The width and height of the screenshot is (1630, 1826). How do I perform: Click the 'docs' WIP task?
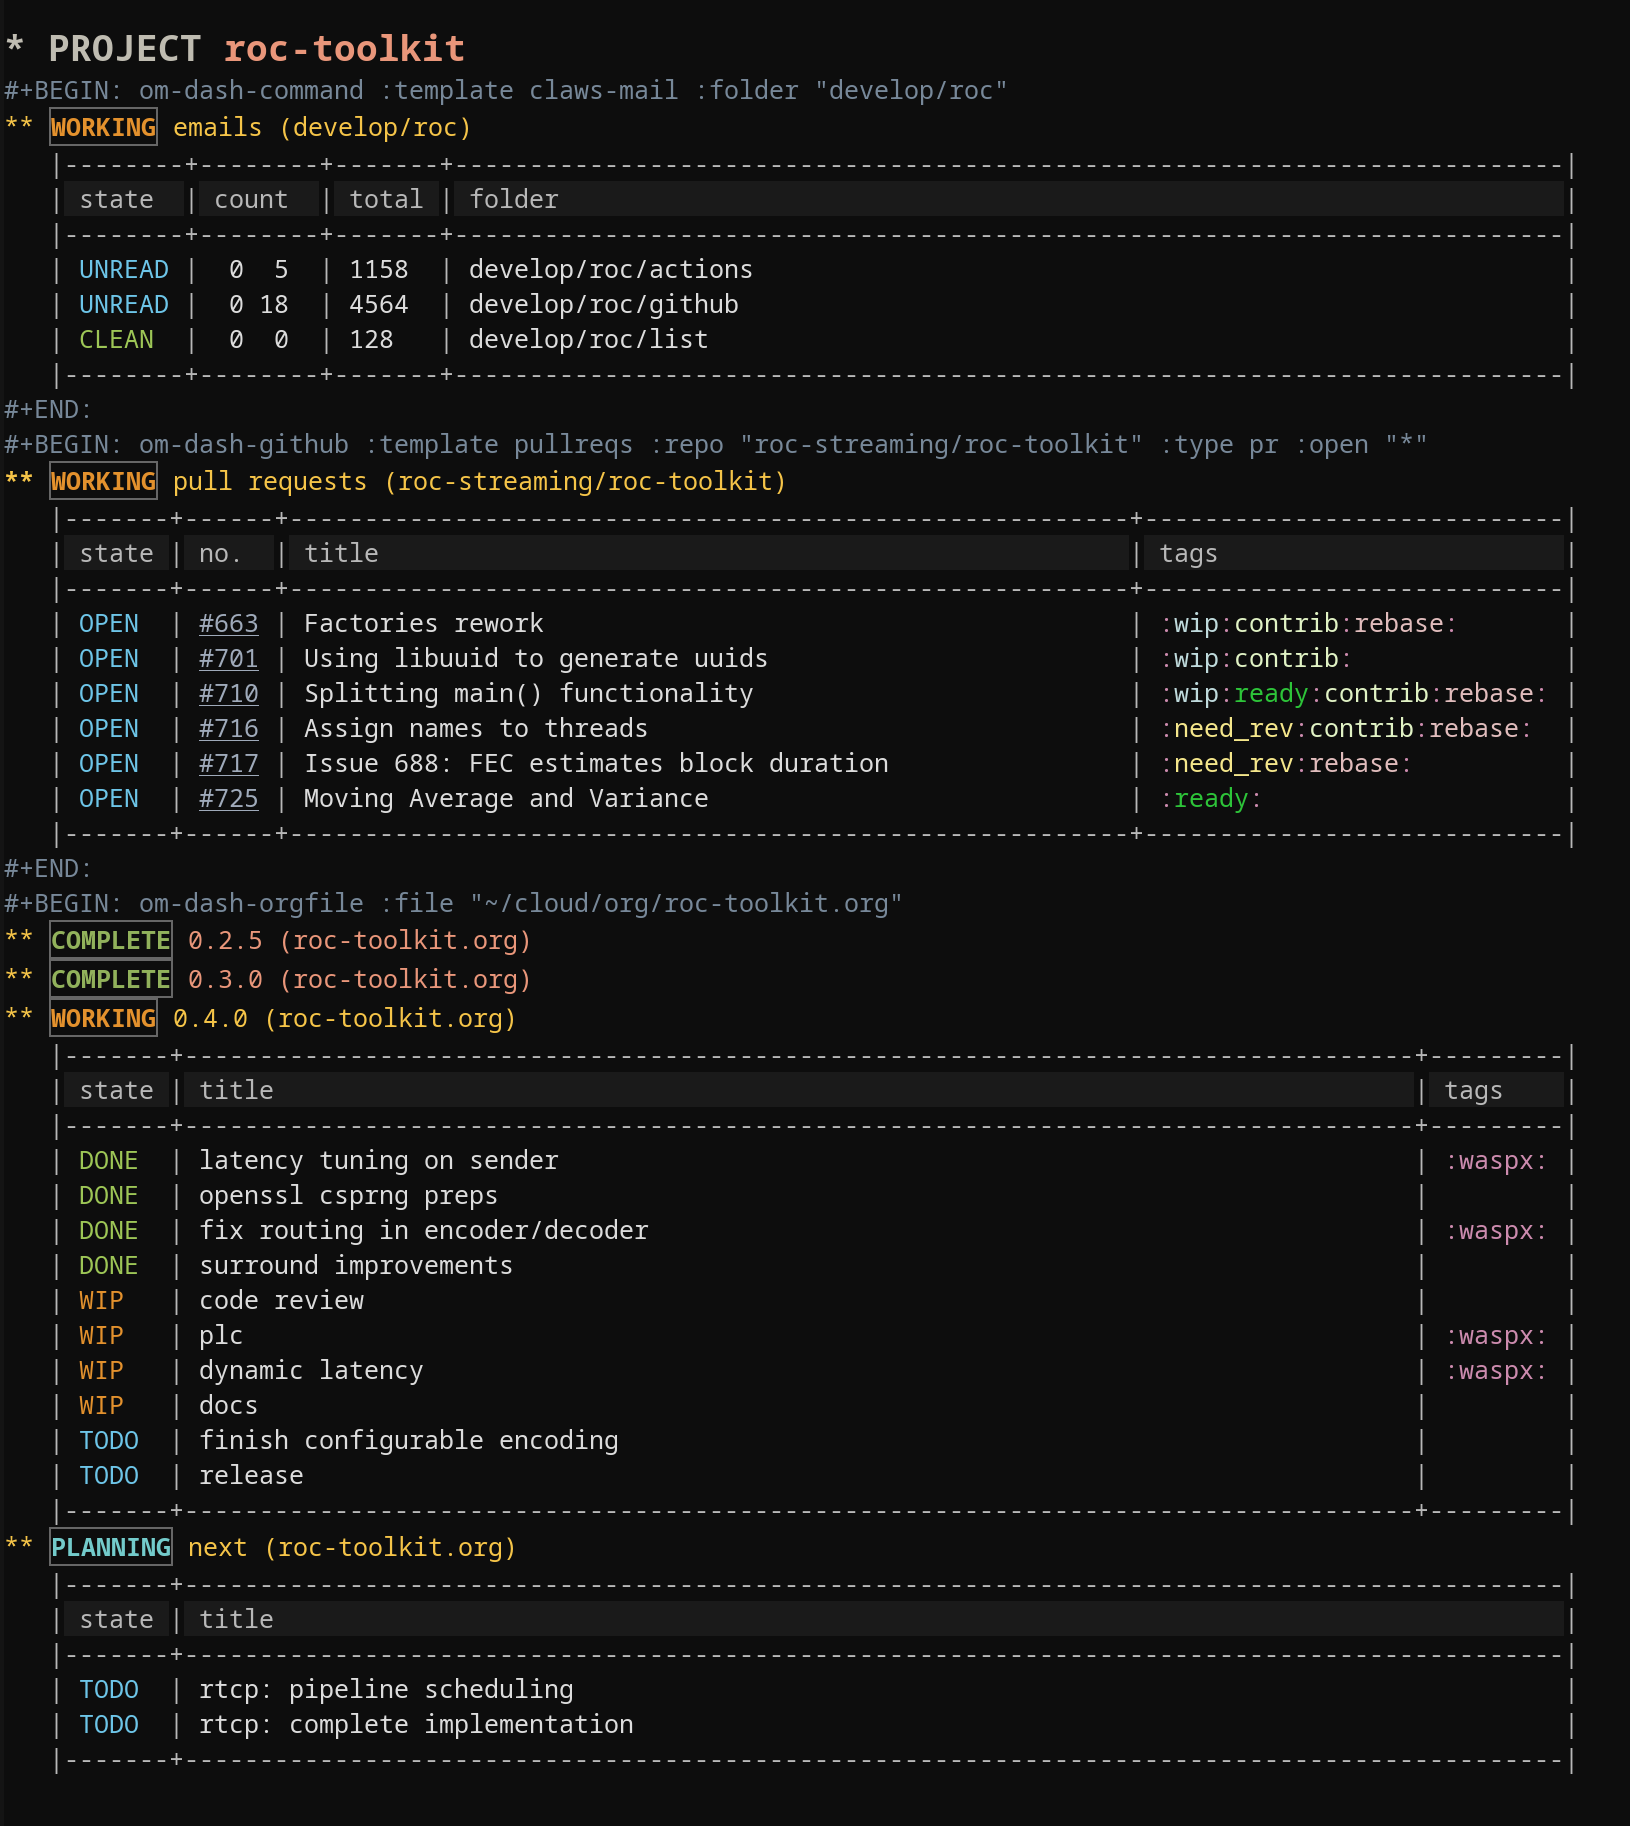[x=228, y=1406]
